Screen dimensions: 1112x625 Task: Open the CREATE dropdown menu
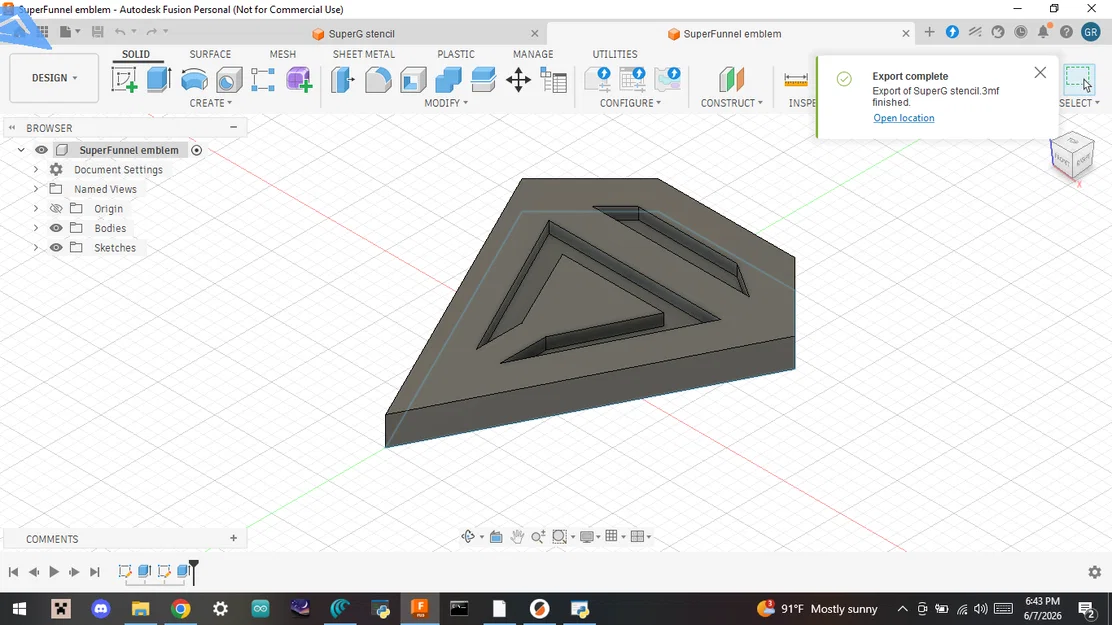(x=211, y=103)
